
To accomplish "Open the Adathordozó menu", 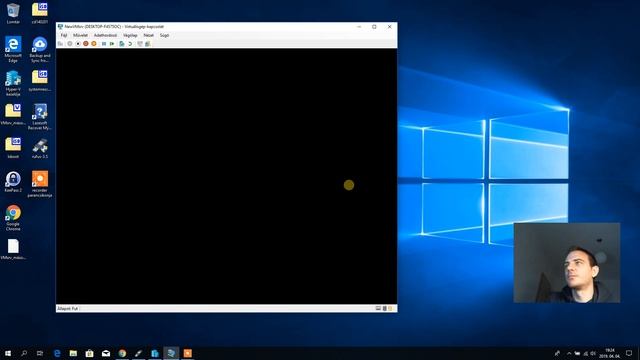I will coord(105,36).
